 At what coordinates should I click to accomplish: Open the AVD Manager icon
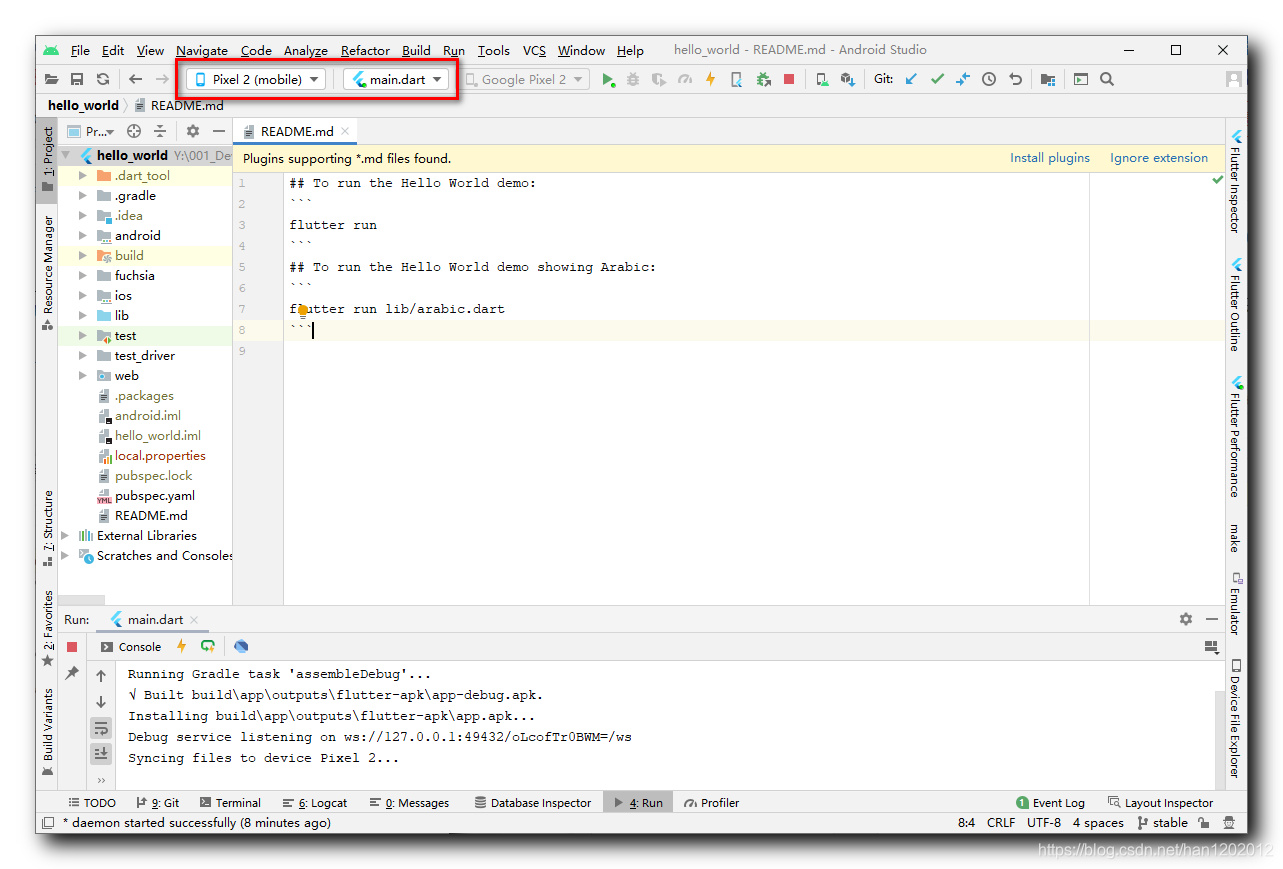[821, 79]
